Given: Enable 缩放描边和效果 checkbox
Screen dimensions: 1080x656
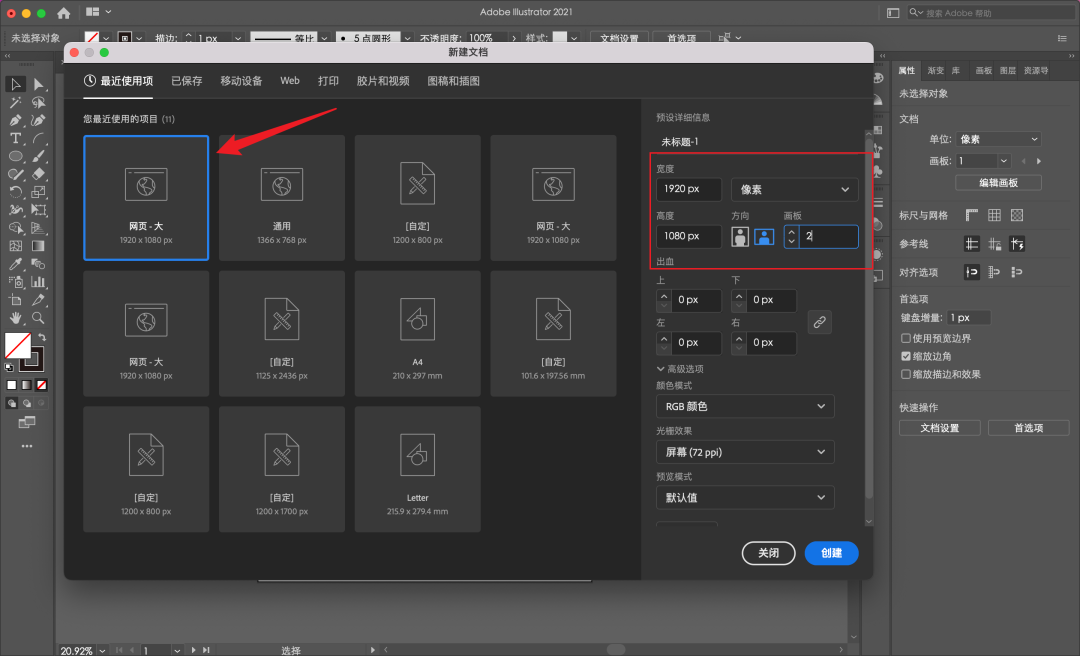Looking at the screenshot, I should pyautogui.click(x=906, y=374).
